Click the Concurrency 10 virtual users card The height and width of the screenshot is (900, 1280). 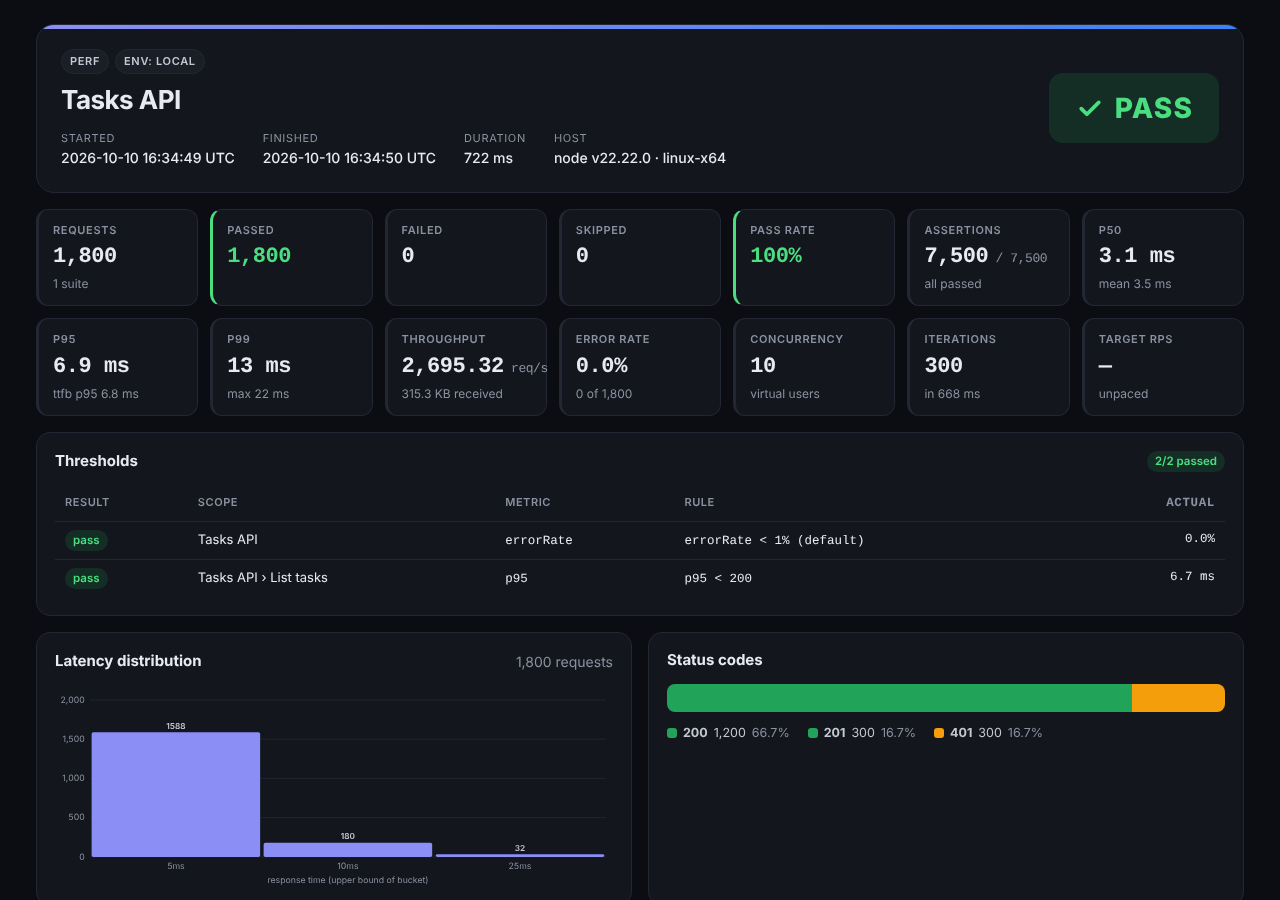pyautogui.click(x=814, y=367)
